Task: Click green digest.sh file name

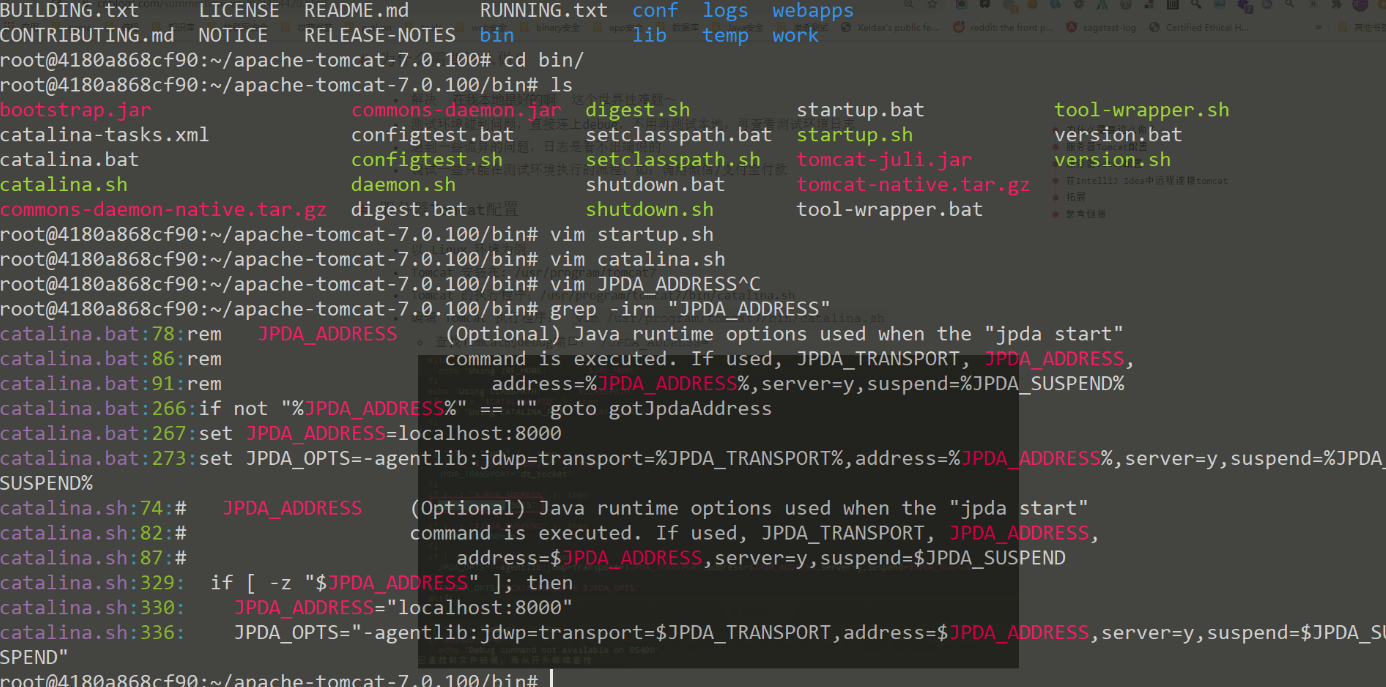Action: click(638, 110)
